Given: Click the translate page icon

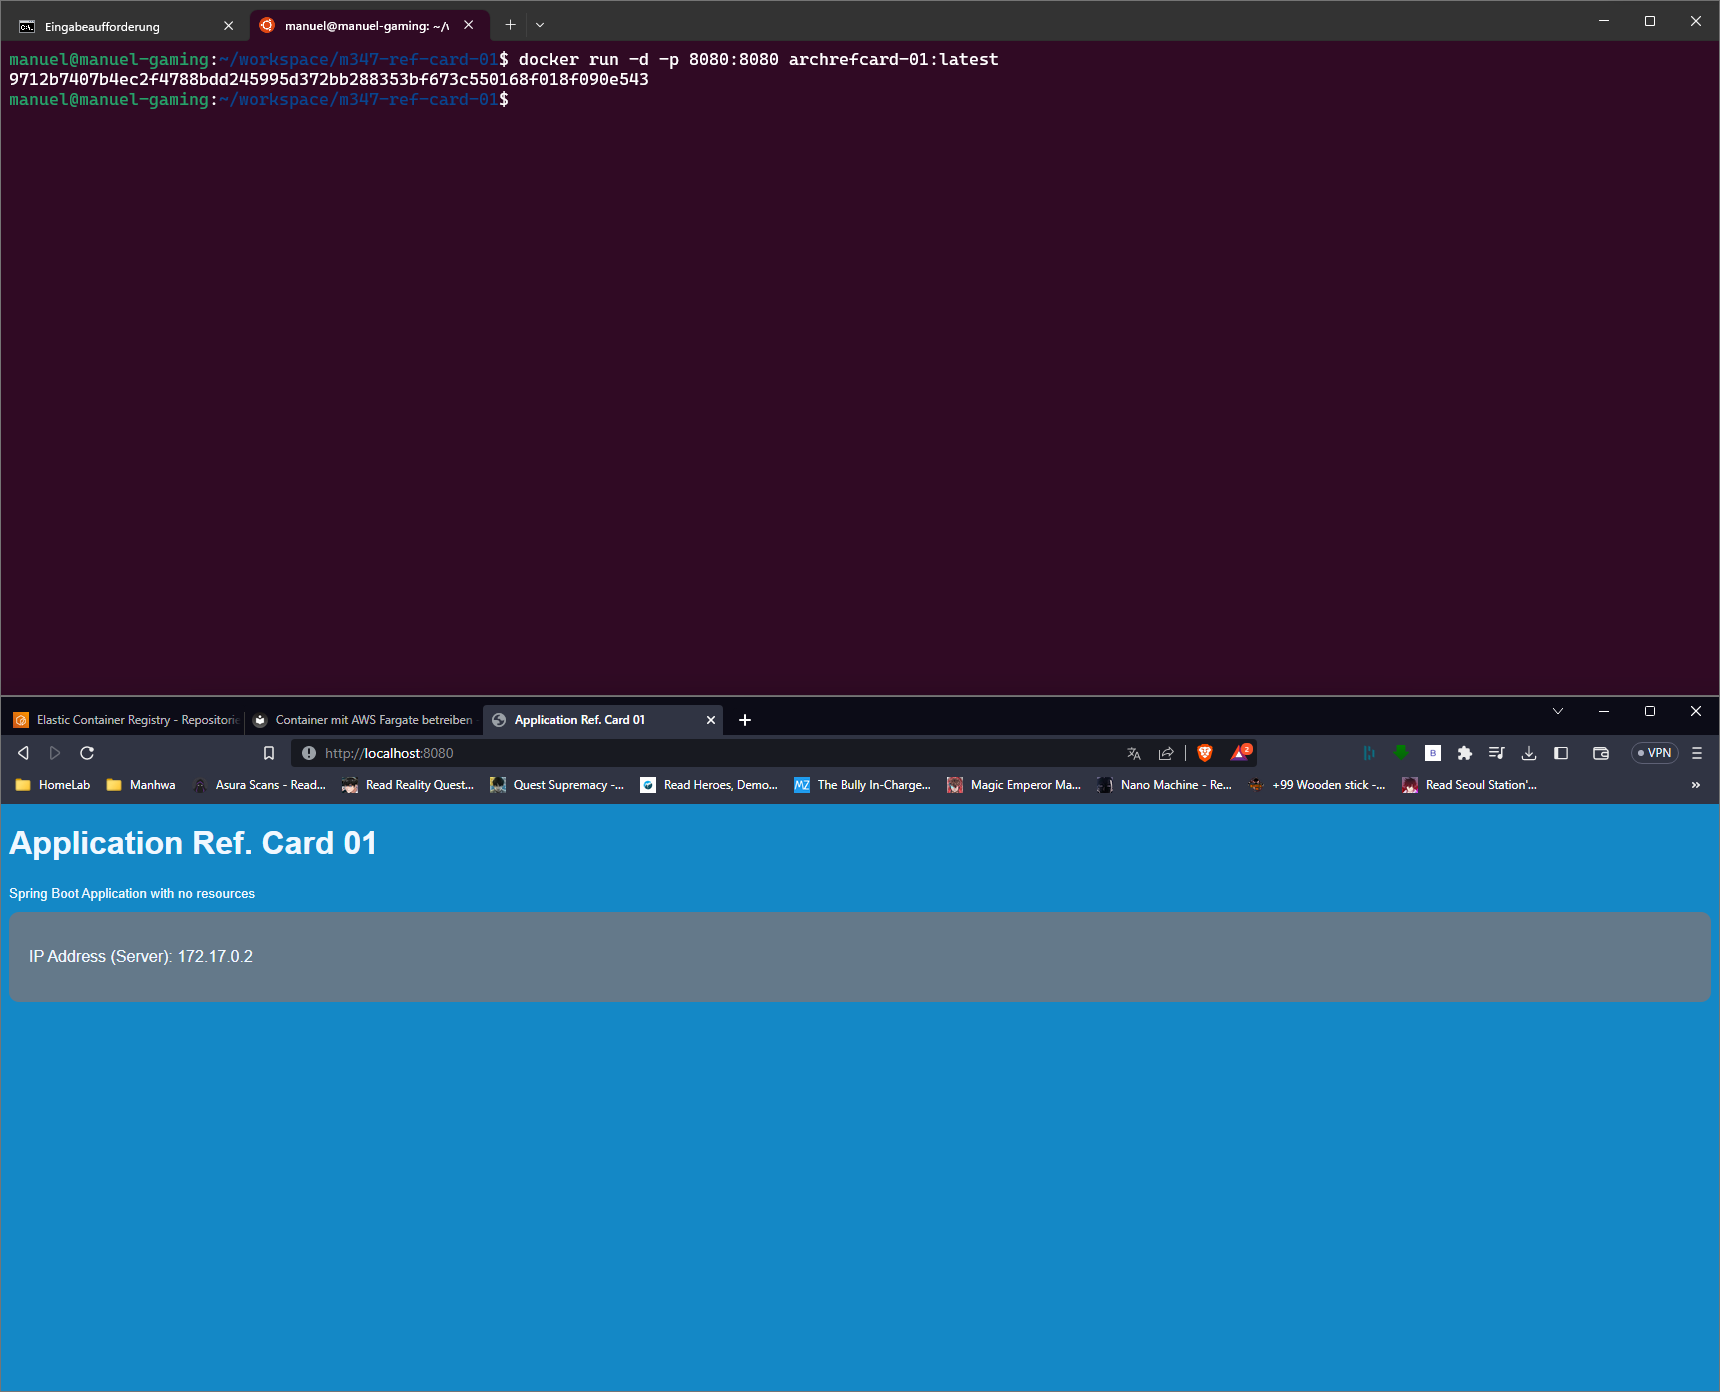Looking at the screenshot, I should click(1134, 753).
